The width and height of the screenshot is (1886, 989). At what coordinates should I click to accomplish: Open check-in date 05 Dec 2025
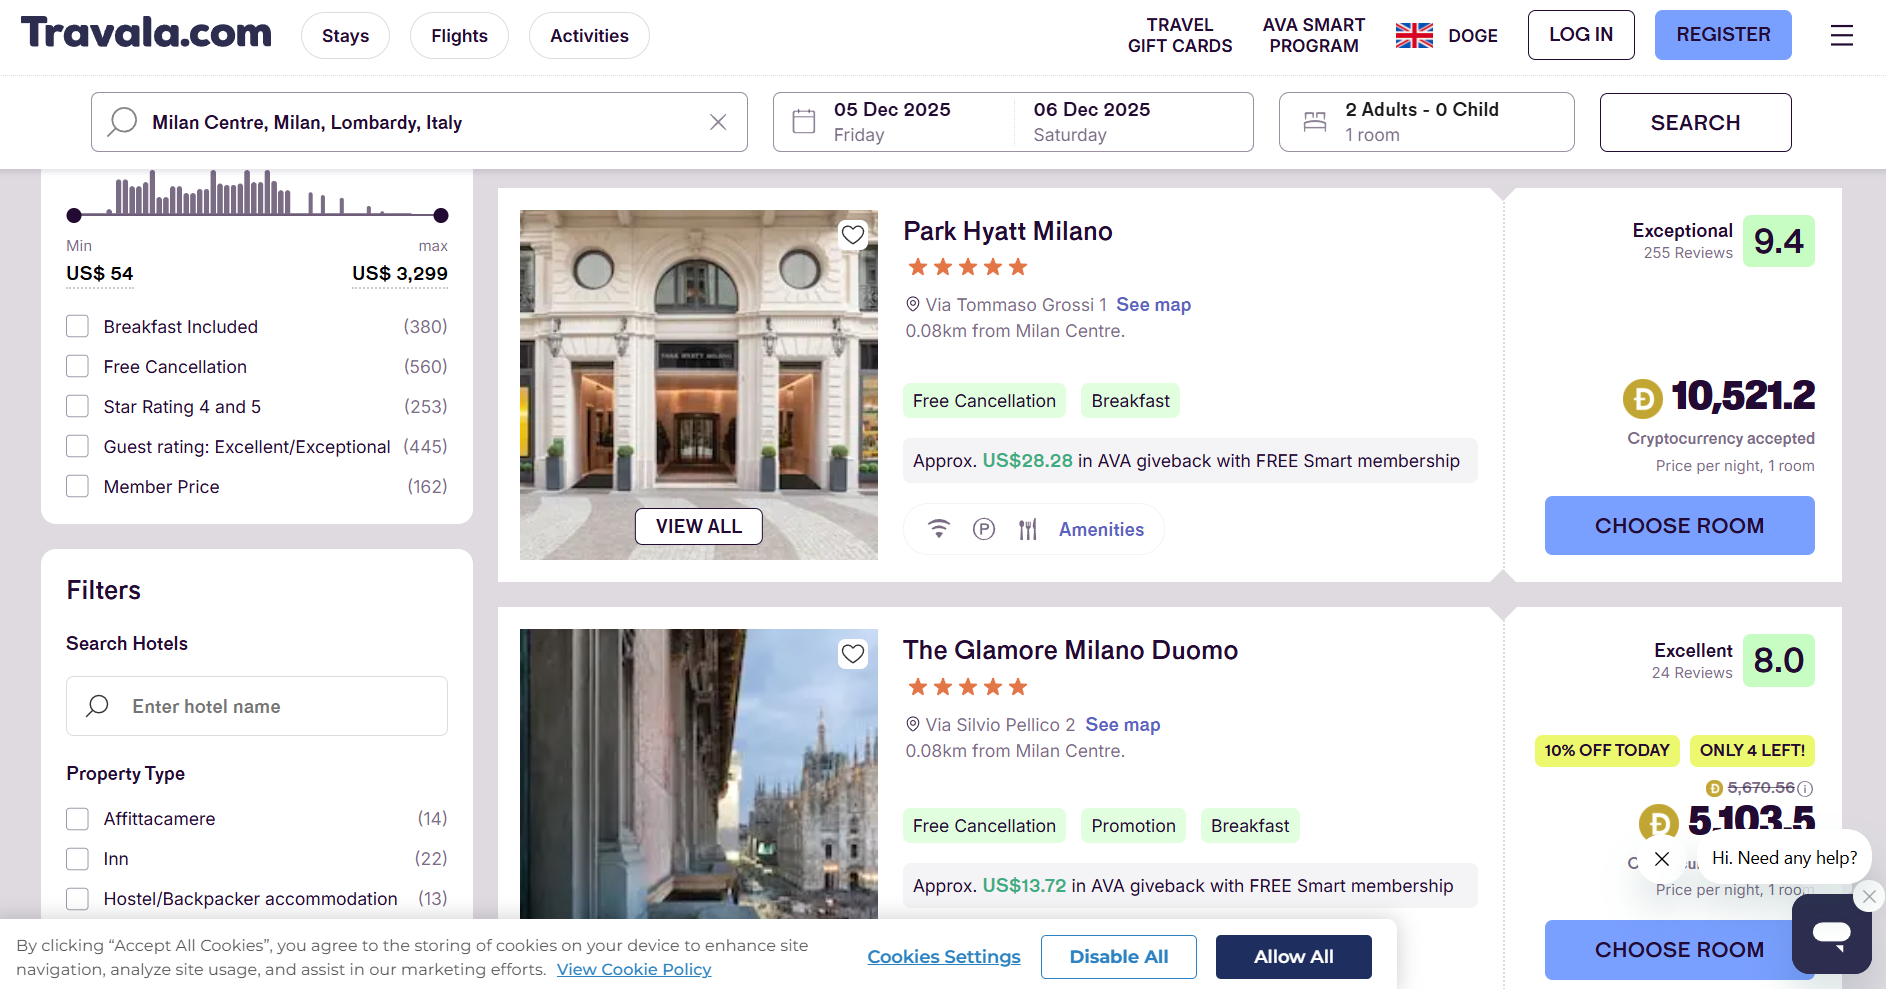click(x=892, y=122)
